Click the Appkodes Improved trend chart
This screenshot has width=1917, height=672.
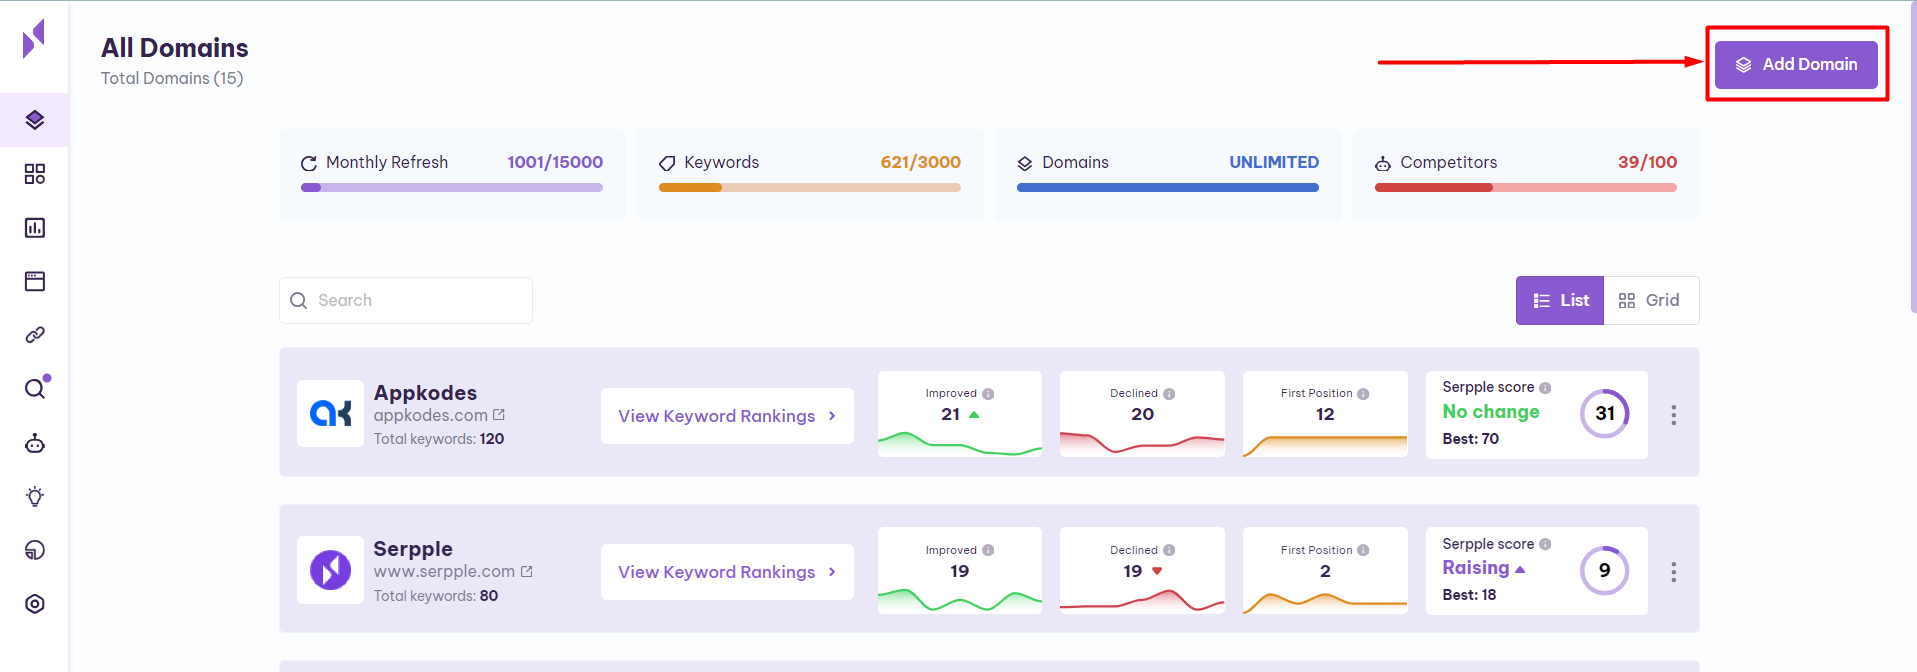coord(960,443)
